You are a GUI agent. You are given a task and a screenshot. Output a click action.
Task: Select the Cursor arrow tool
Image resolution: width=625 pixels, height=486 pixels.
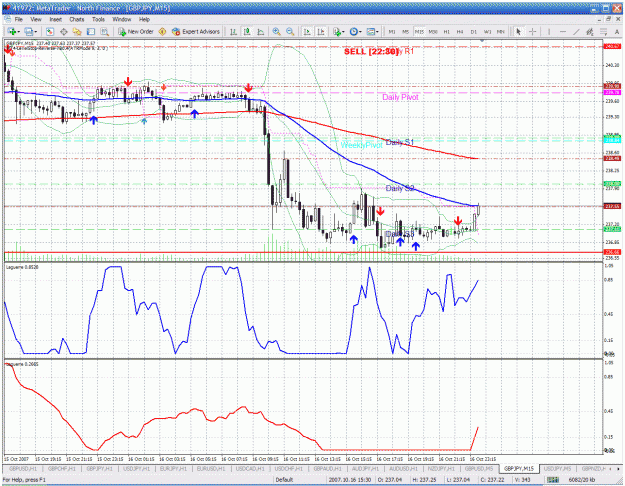click(x=518, y=31)
